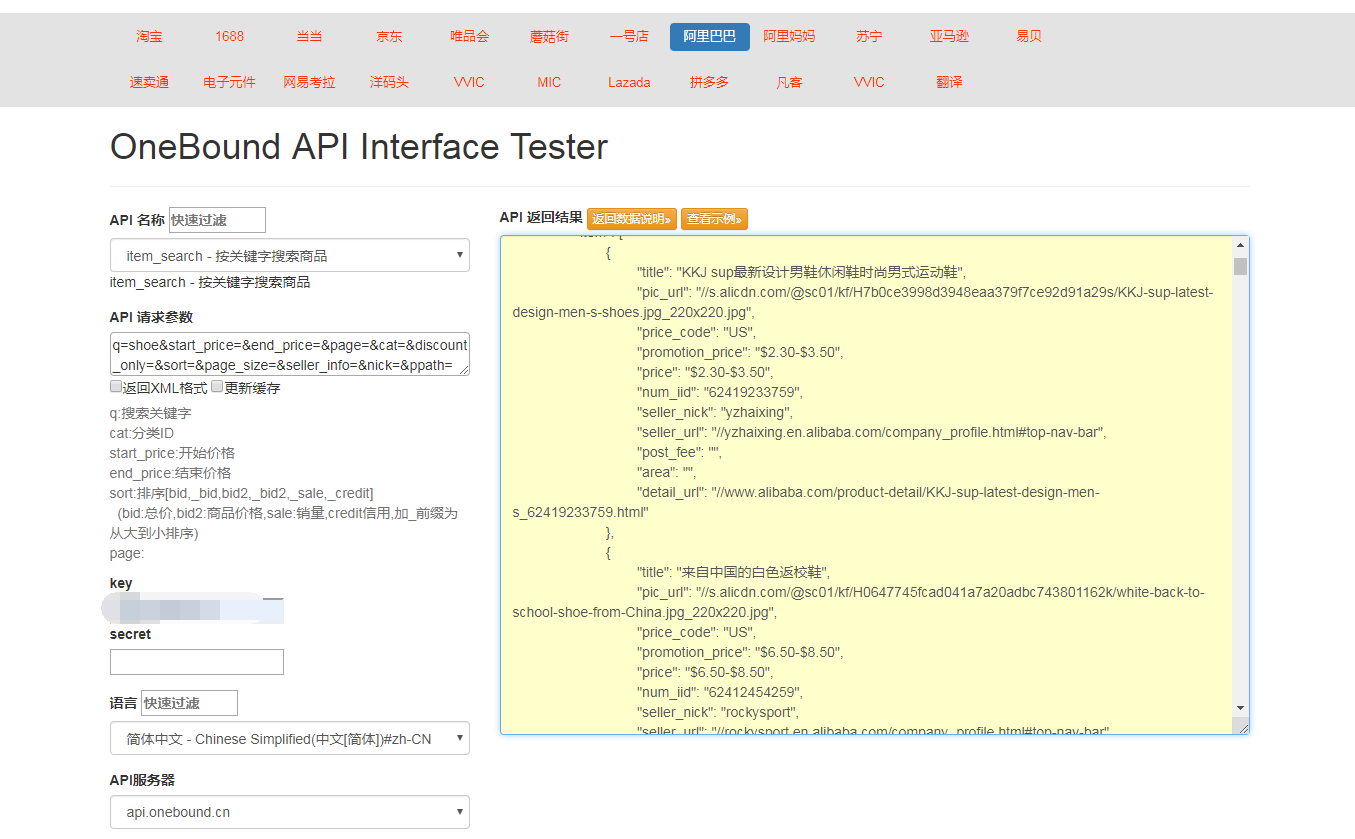
Task: Click the title "KKJ sup最新设计男鞋休闲鞋时尚男式运动鞋" line
Action: (801, 272)
